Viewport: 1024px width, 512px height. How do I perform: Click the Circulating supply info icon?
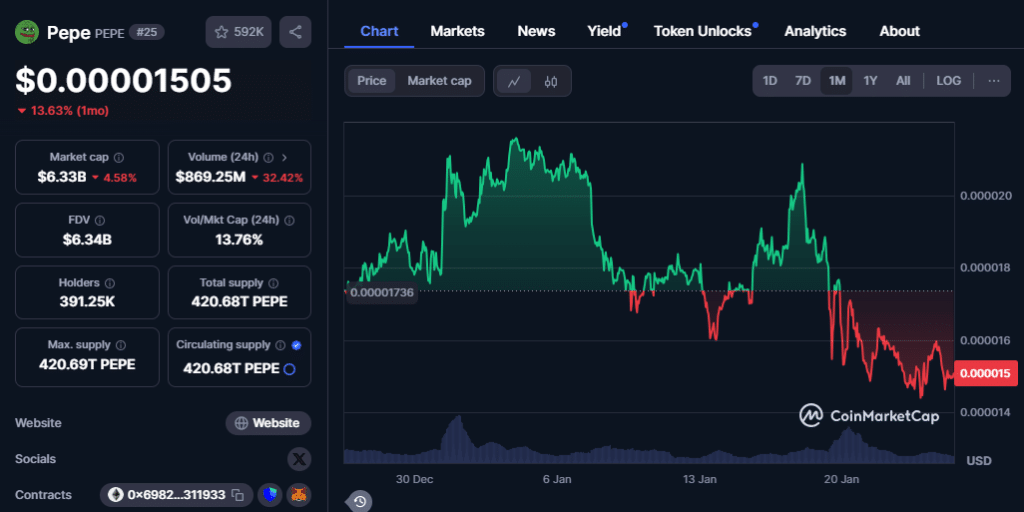click(x=280, y=345)
